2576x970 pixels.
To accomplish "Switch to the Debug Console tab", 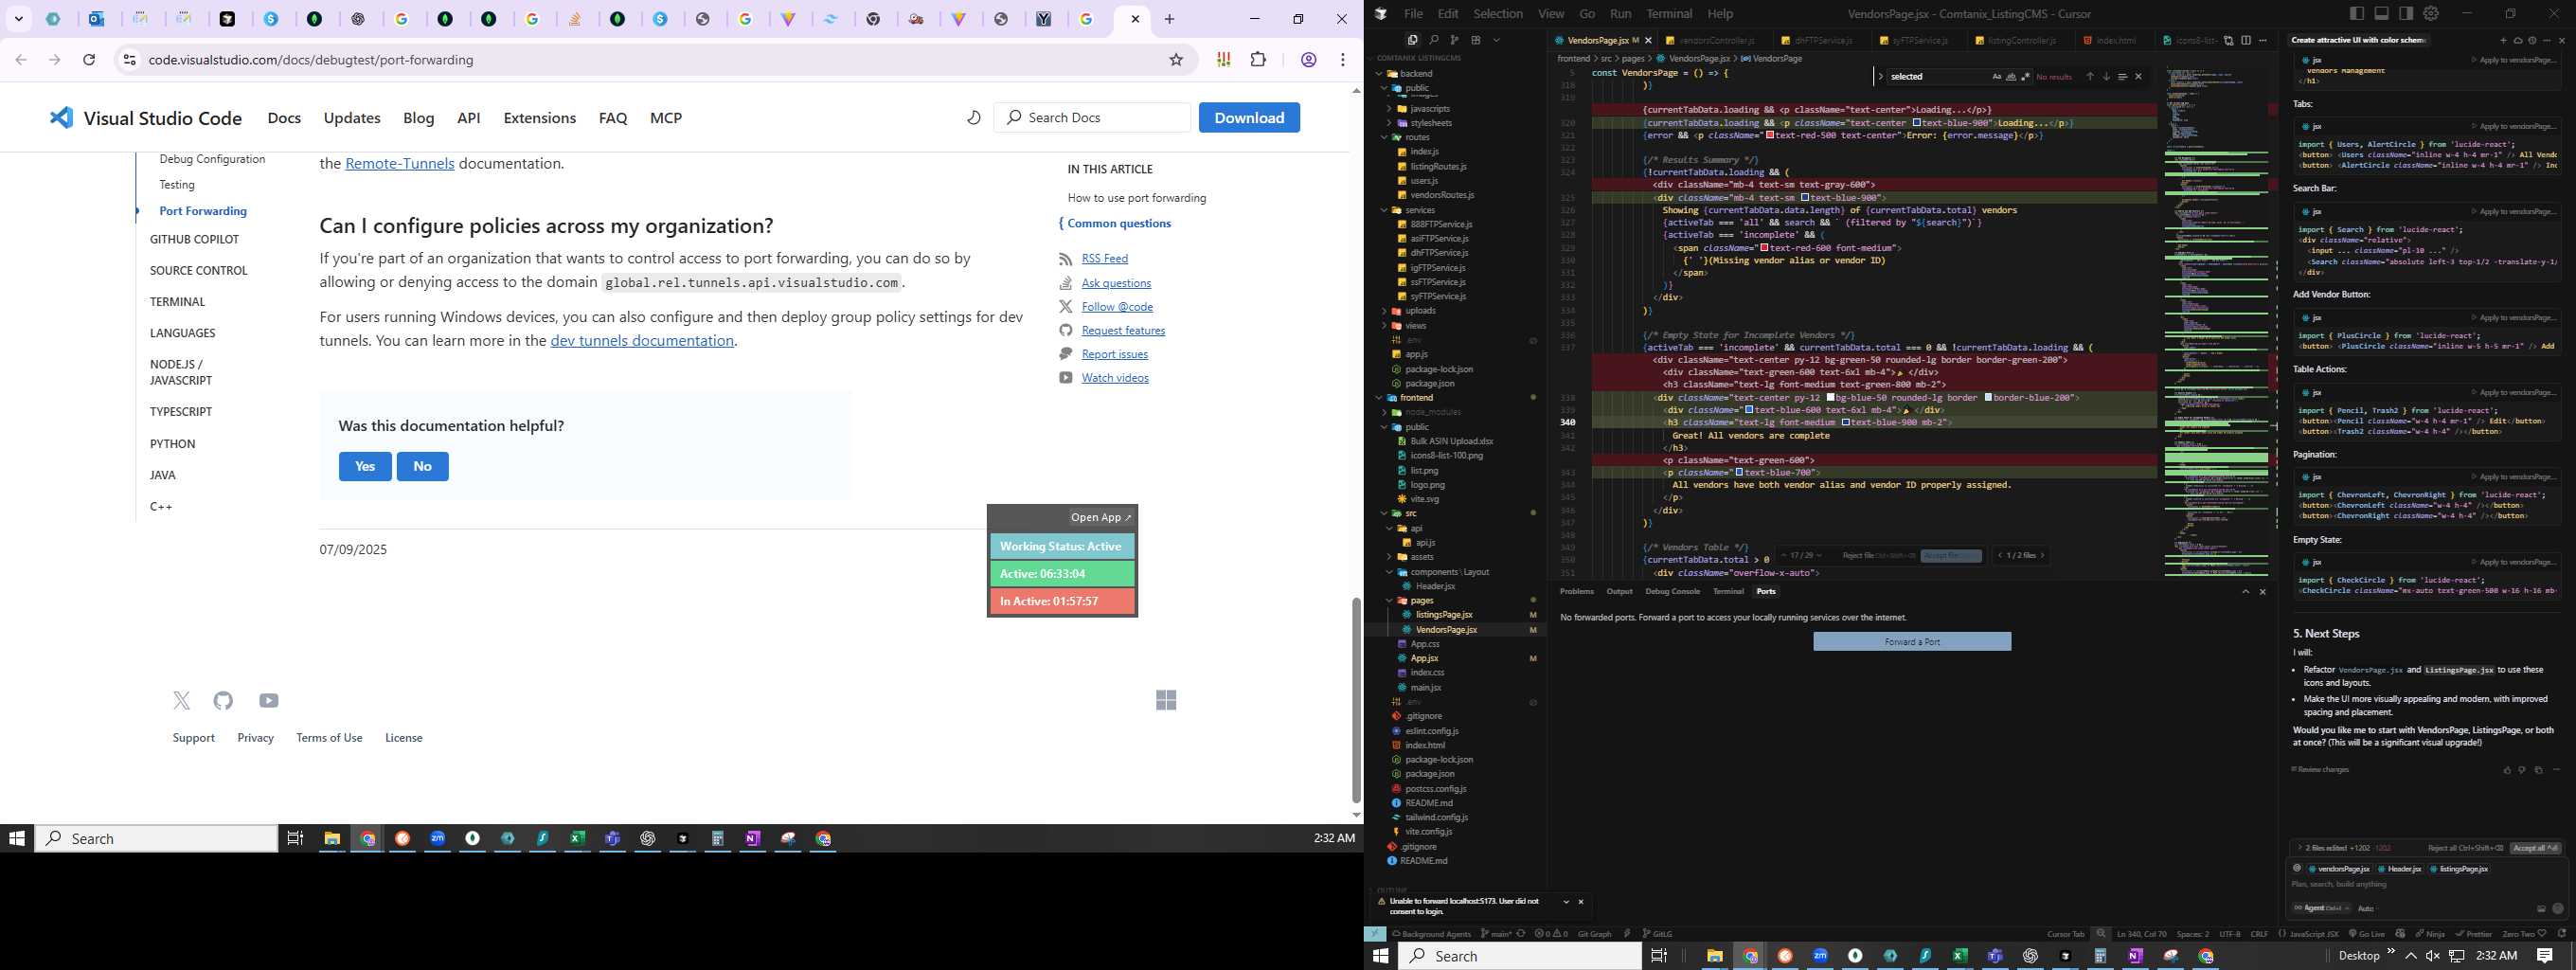I will click(x=1673, y=592).
